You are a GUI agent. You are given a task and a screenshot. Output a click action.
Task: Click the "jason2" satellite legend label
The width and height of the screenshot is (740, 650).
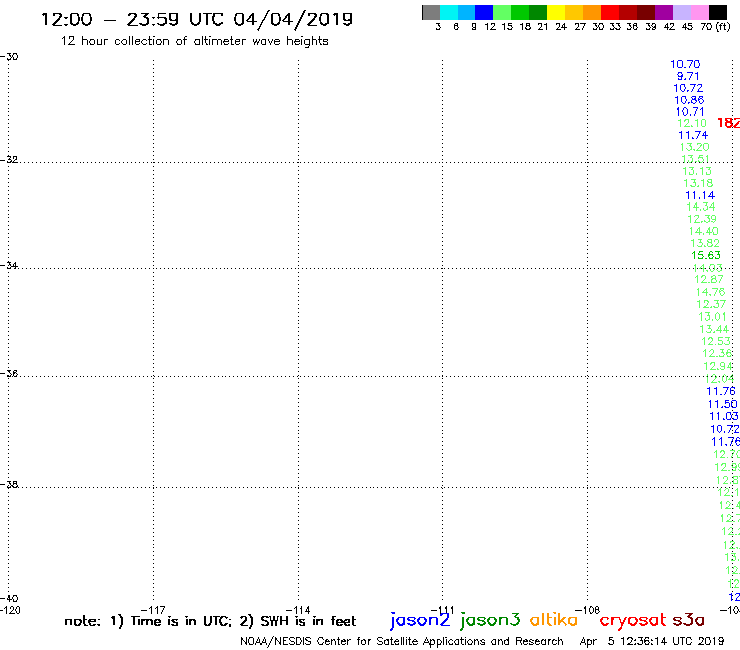pyautogui.click(x=420, y=620)
